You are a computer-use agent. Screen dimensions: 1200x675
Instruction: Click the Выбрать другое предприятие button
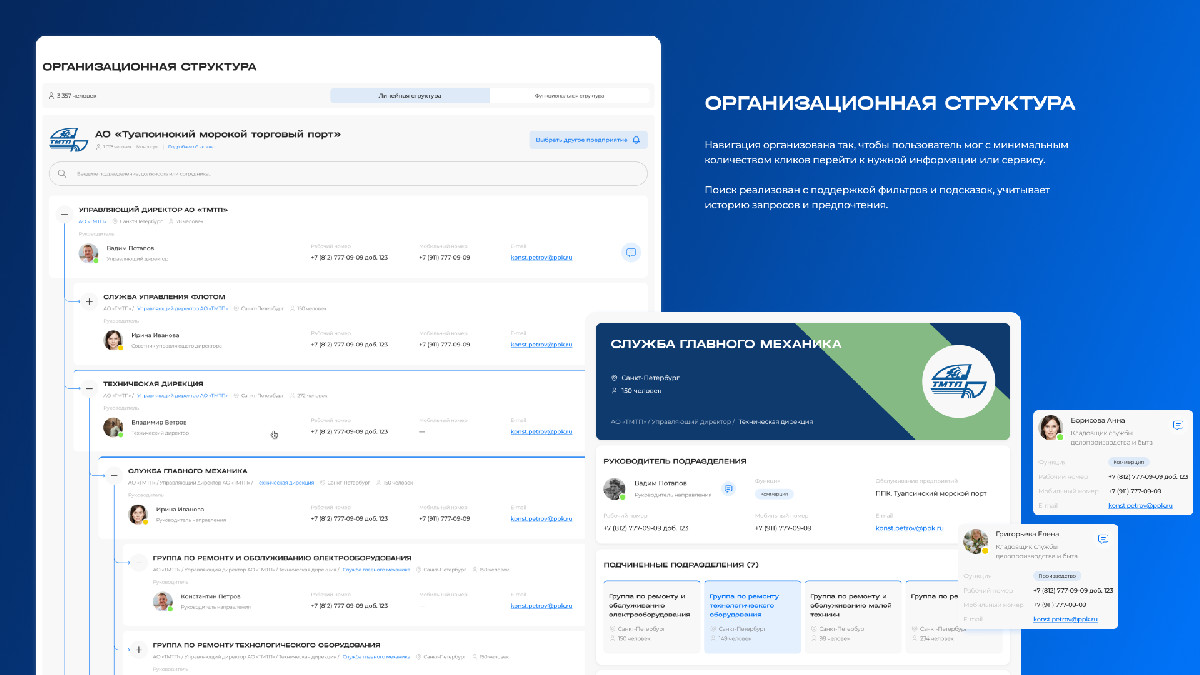[x=588, y=140]
